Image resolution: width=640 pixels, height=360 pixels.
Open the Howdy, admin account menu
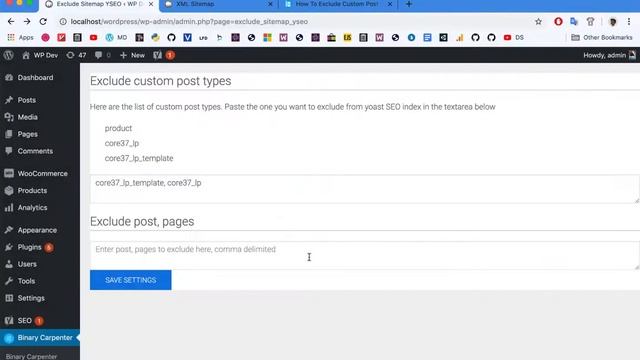click(x=609, y=55)
